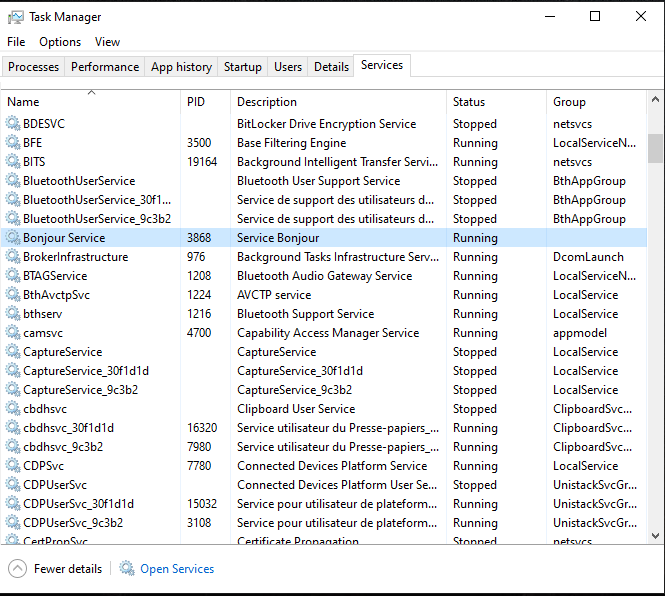This screenshot has height=596, width=665.
Task: Click 'Base Filtering Engine' description
Action: point(292,143)
